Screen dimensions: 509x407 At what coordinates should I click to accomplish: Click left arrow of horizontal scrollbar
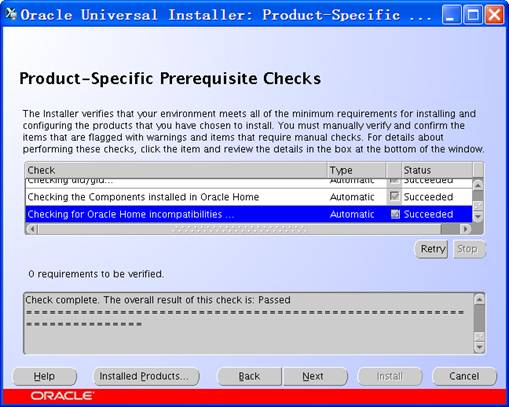(x=32, y=229)
